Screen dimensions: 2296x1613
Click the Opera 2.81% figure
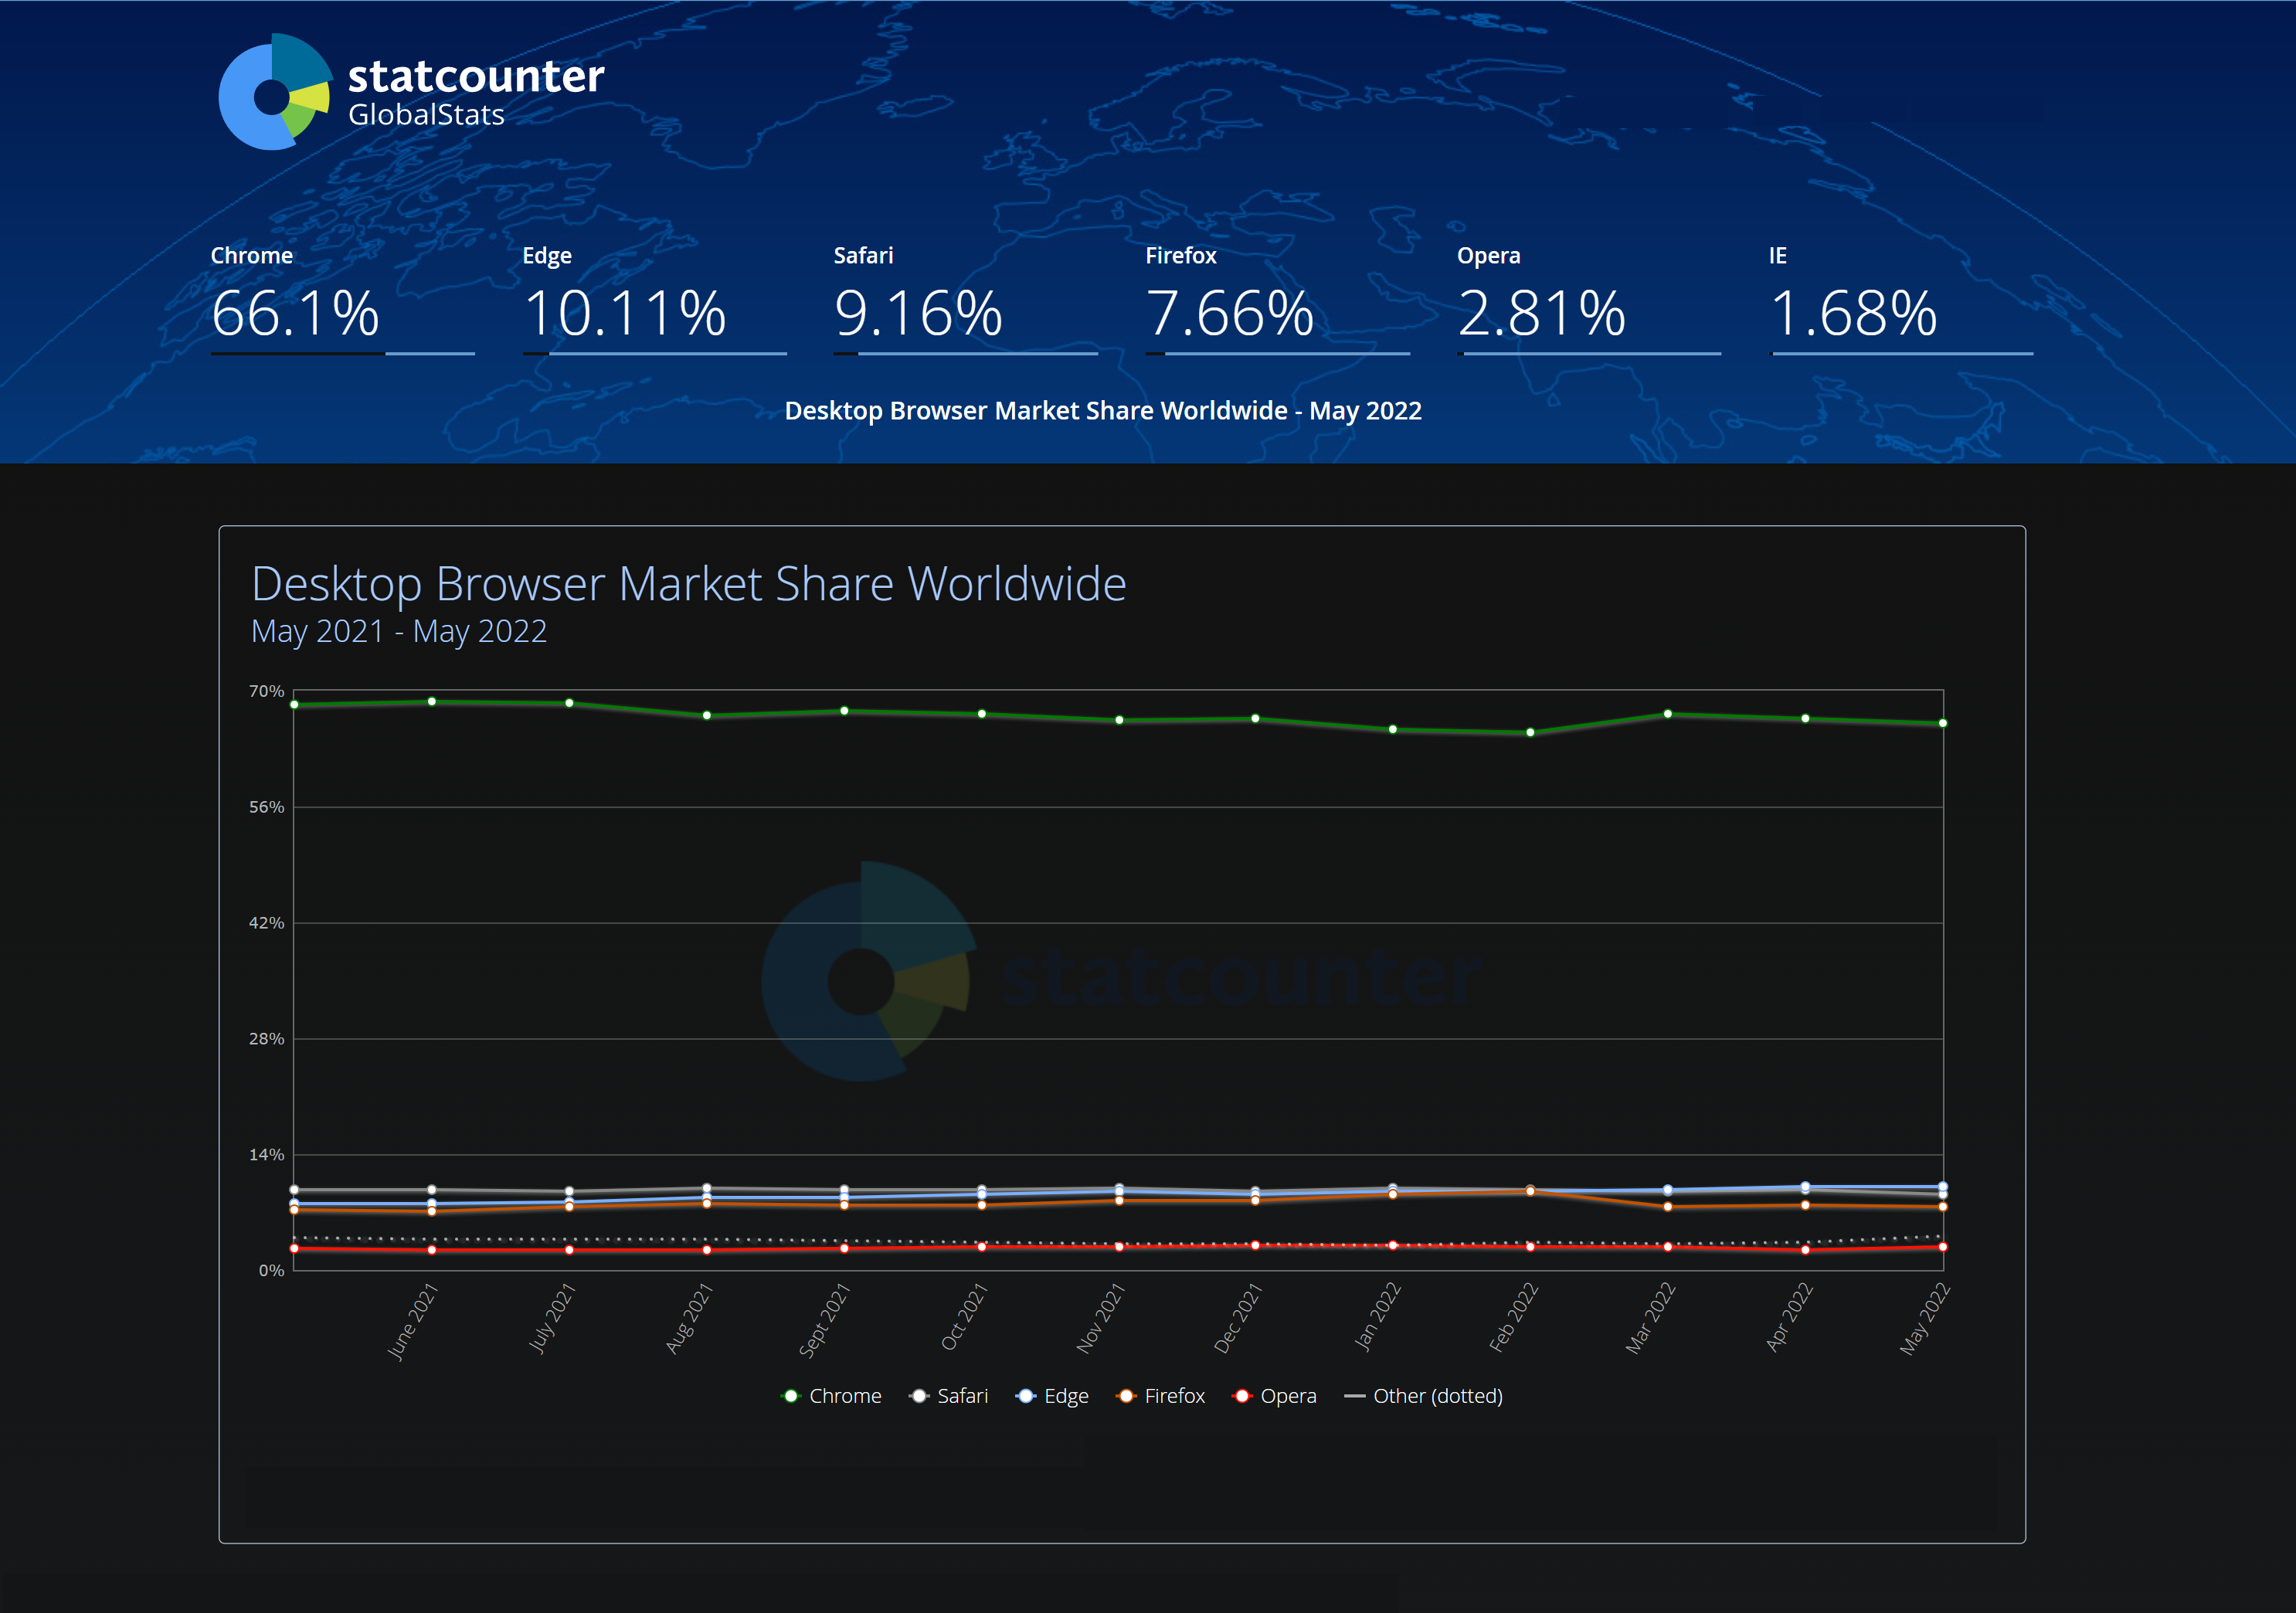(x=1541, y=312)
